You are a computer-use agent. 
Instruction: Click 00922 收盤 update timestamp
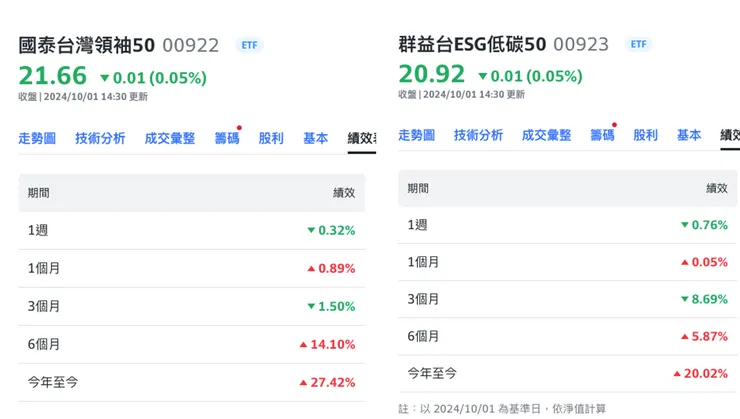(83, 97)
